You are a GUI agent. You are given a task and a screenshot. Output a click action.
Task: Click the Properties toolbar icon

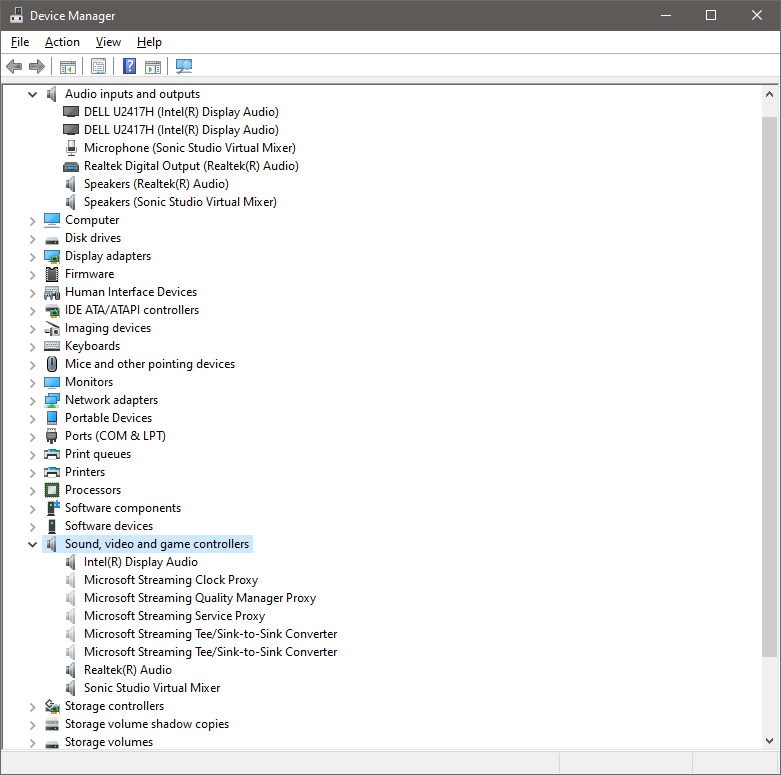[x=99, y=66]
